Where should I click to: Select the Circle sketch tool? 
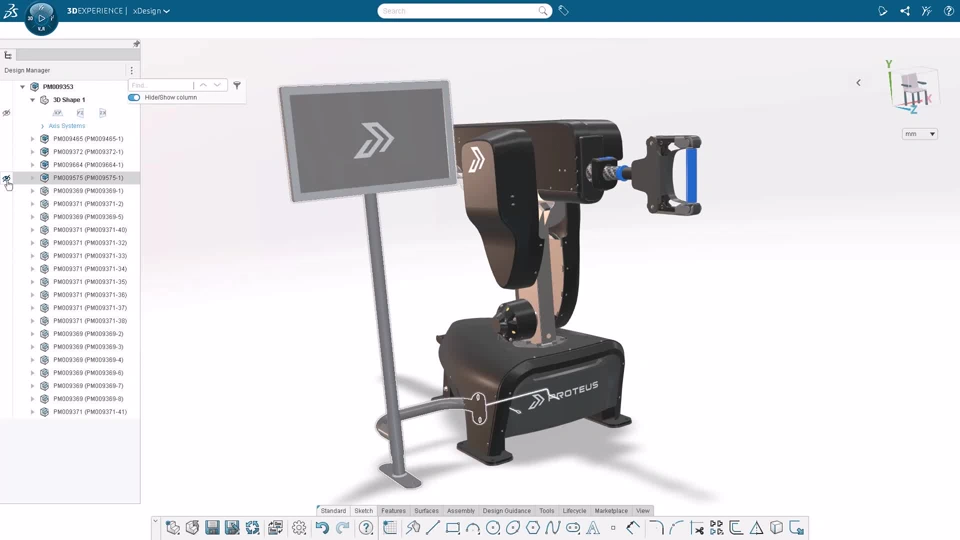493,528
